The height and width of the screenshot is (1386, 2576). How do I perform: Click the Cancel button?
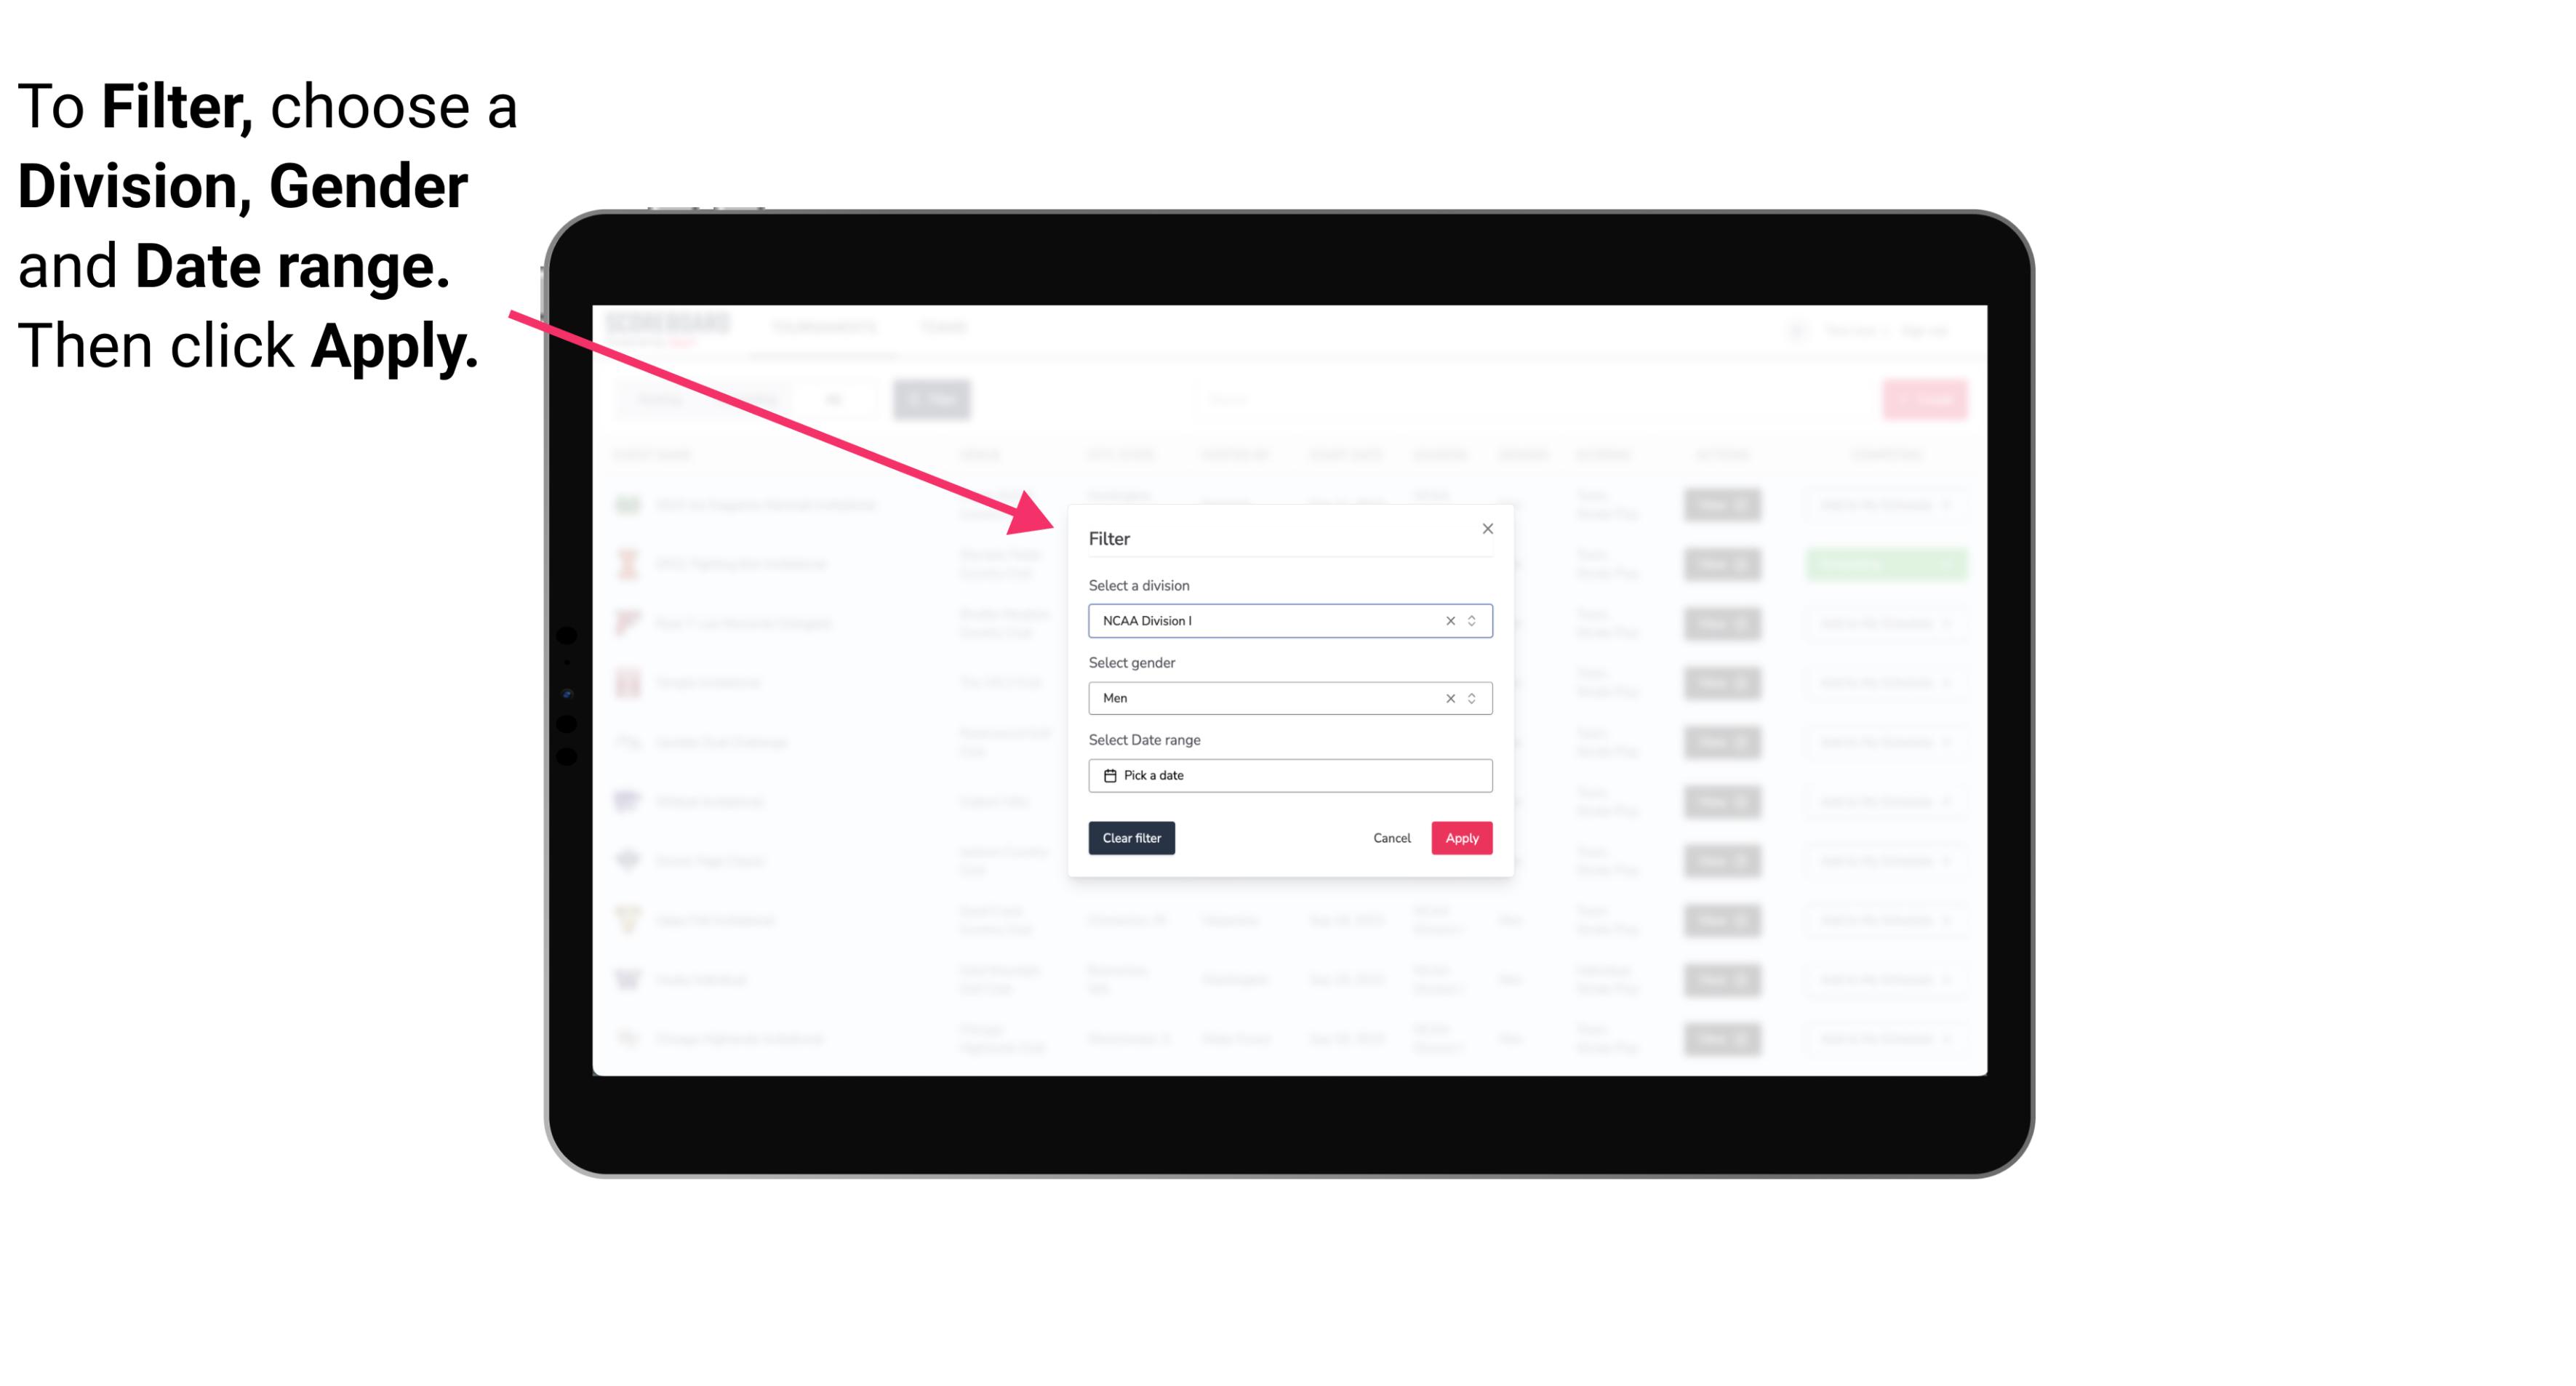1391,838
